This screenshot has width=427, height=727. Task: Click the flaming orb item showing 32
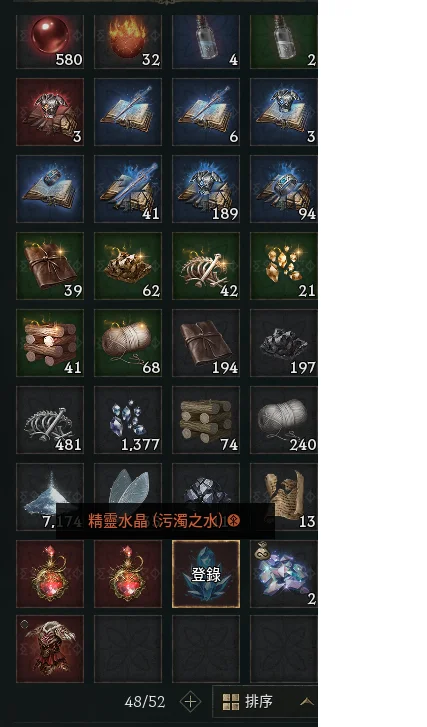click(128, 41)
